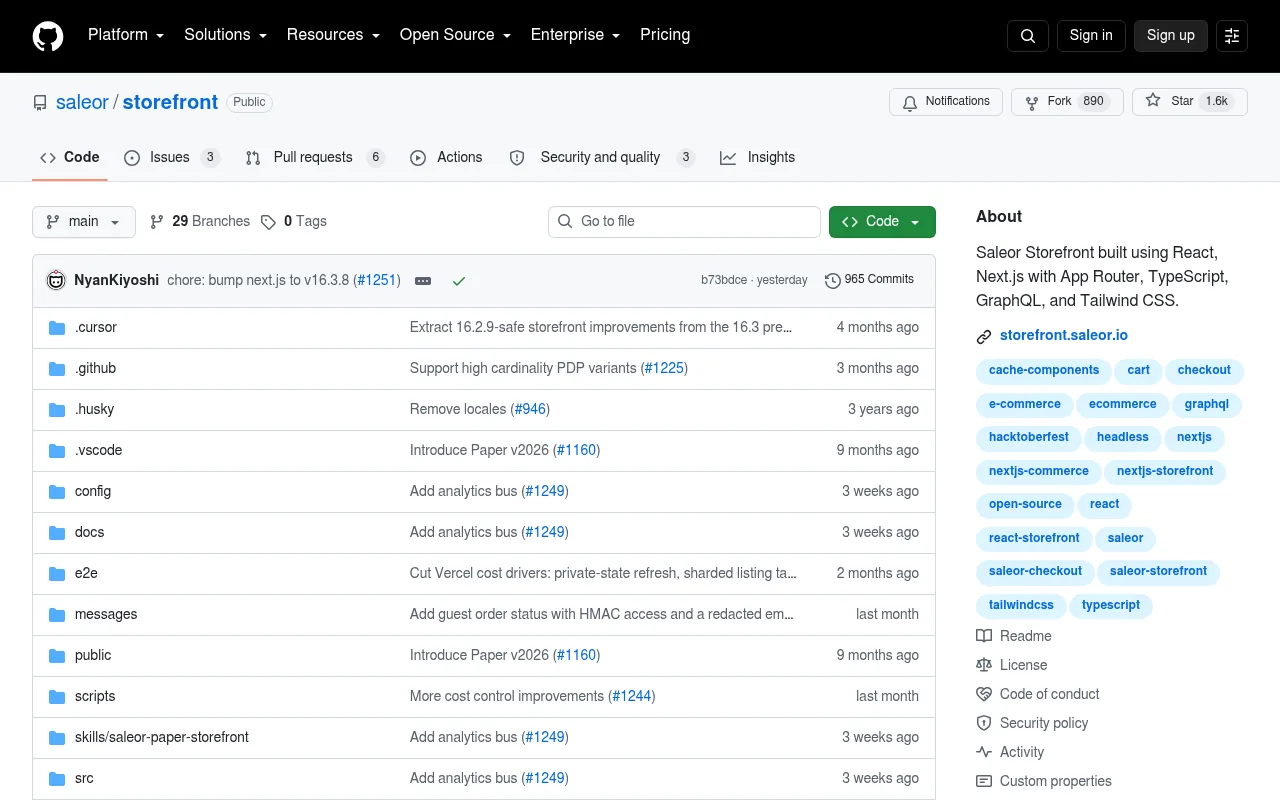1280x800 pixels.
Task: Click the scale icon next to License
Action: [984, 665]
